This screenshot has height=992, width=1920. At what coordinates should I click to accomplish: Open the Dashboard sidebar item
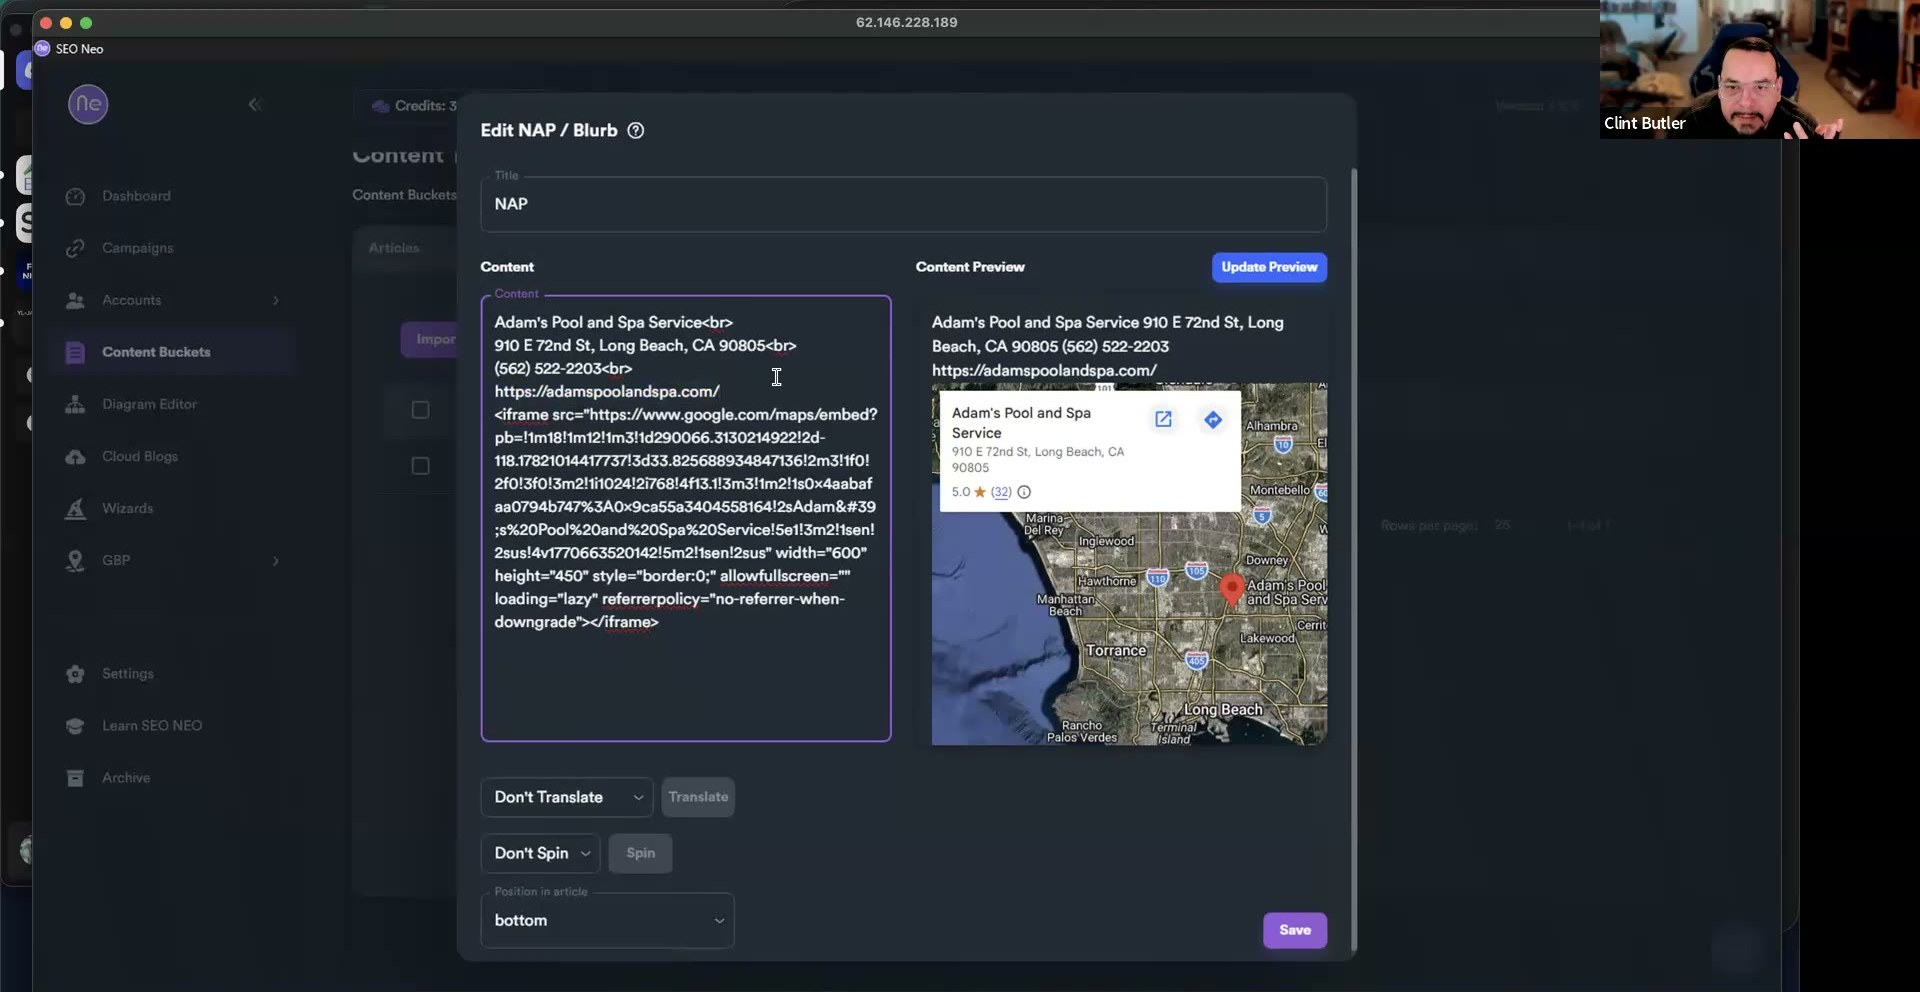pyautogui.click(x=136, y=196)
